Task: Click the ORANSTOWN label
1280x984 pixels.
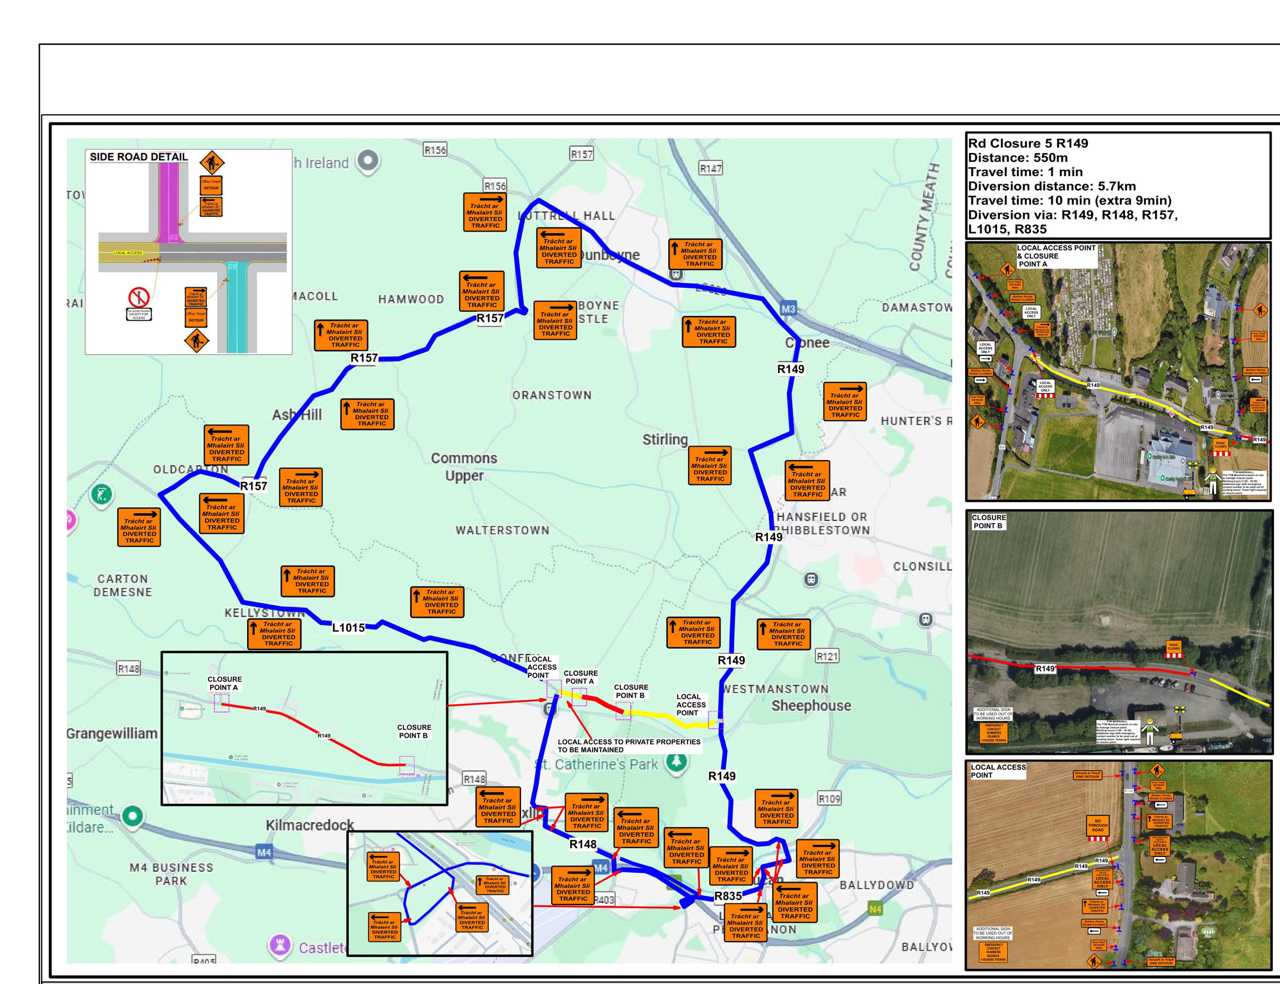Action: pos(552,395)
